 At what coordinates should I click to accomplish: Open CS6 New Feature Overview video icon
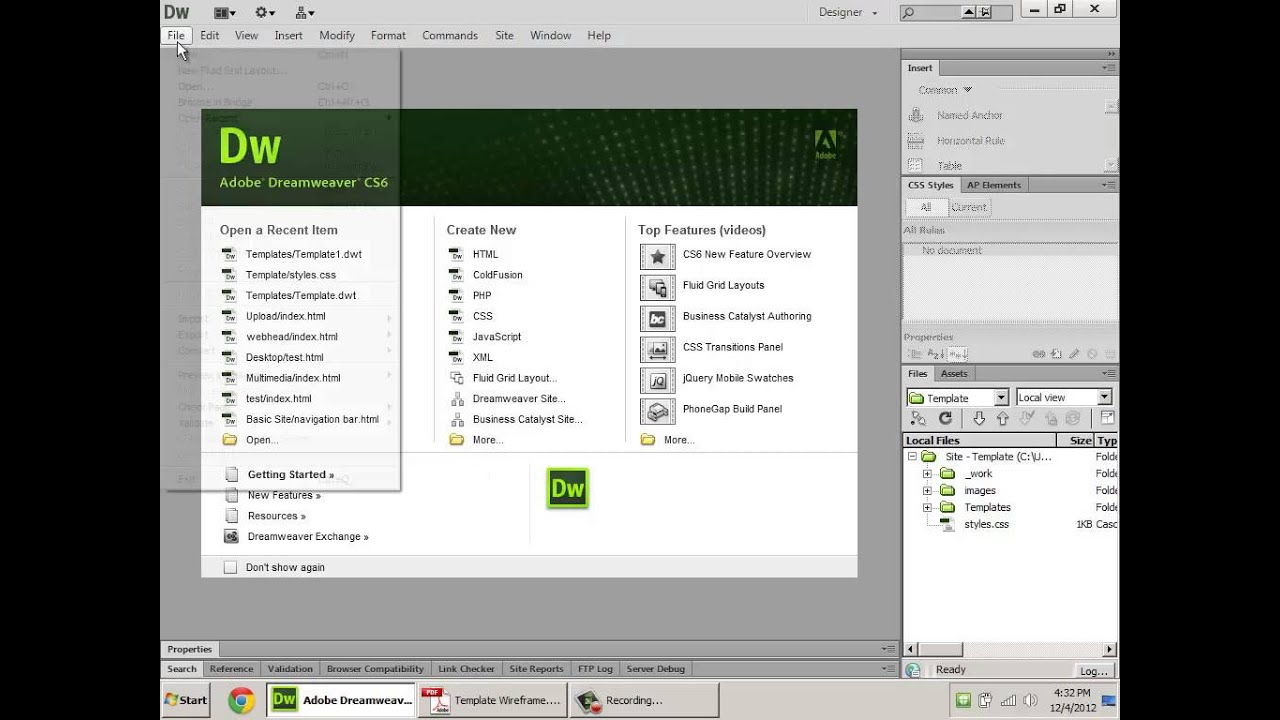(657, 255)
